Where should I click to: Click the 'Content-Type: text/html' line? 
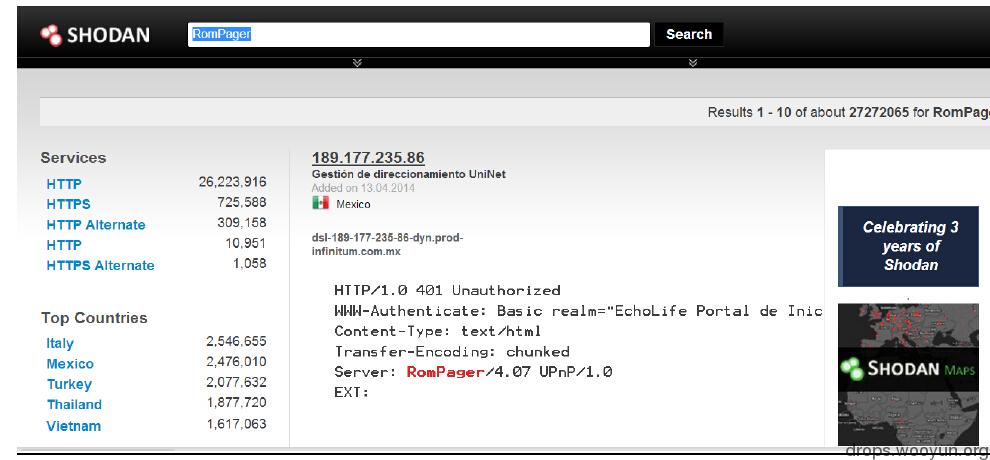click(x=438, y=331)
